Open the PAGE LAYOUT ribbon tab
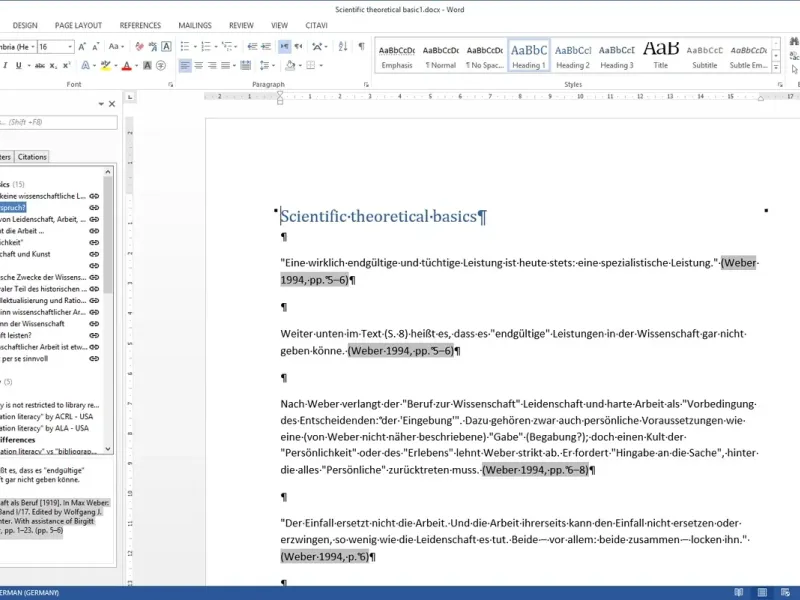 click(x=78, y=26)
